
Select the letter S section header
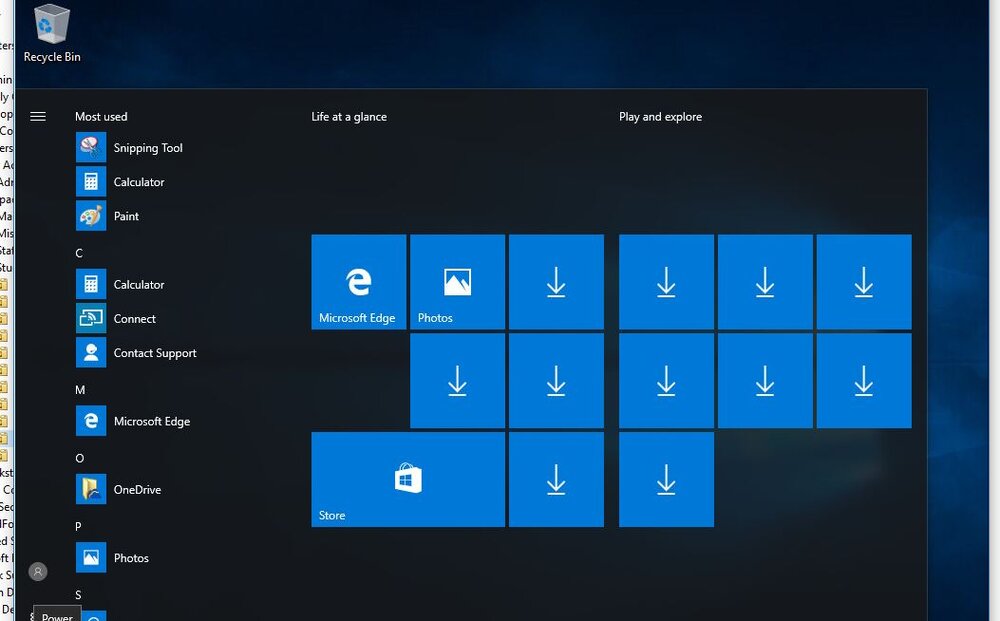(x=78, y=595)
